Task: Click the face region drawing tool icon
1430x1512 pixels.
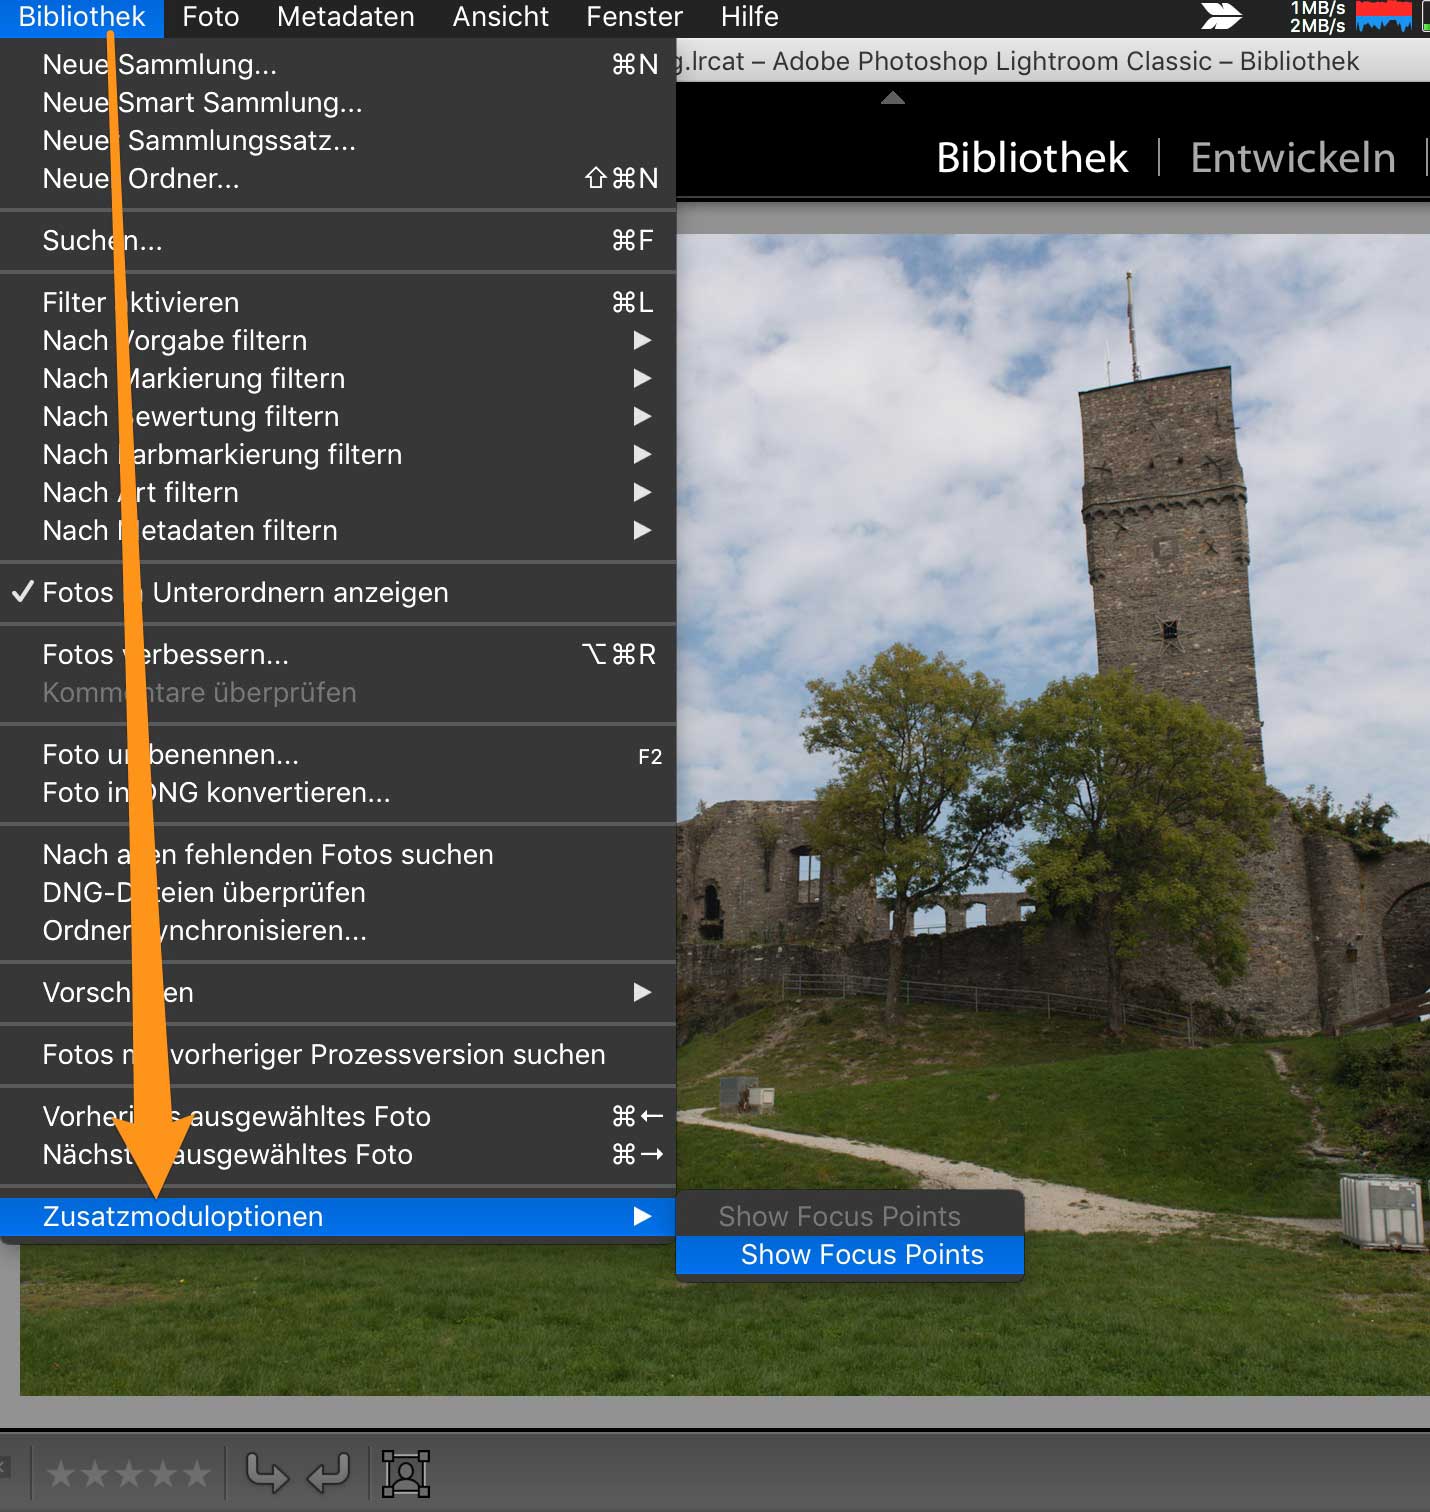Action: 406,1473
